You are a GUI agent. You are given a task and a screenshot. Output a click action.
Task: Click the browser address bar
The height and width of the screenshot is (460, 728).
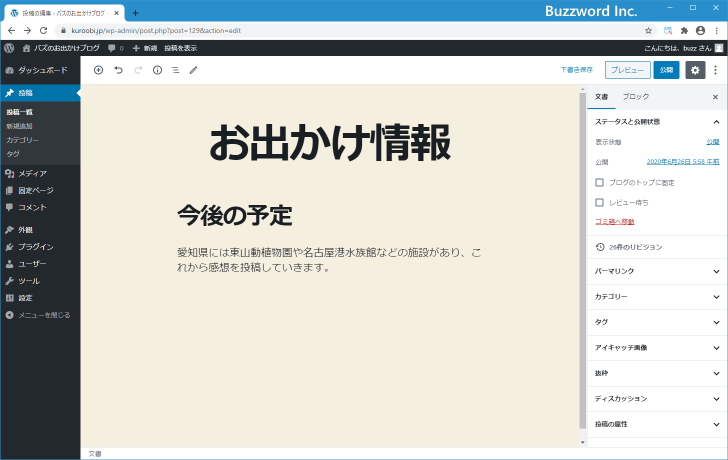pos(355,31)
